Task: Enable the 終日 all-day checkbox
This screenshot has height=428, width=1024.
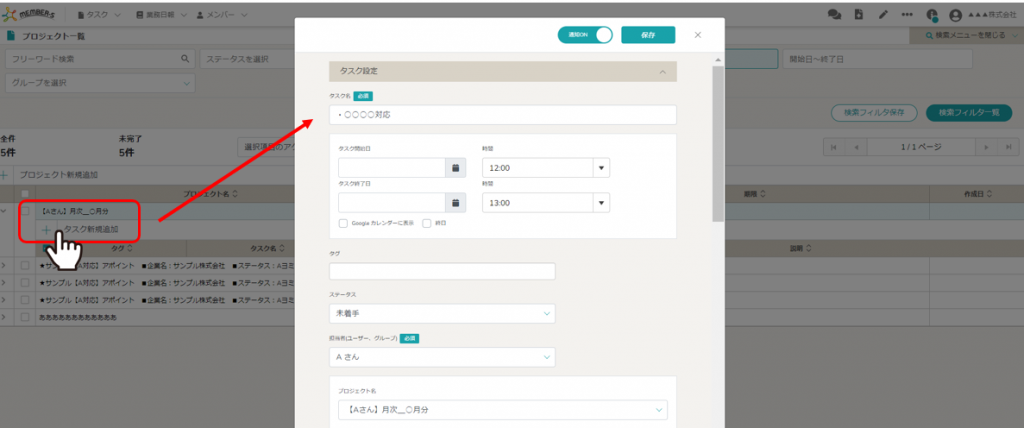Action: click(x=427, y=223)
